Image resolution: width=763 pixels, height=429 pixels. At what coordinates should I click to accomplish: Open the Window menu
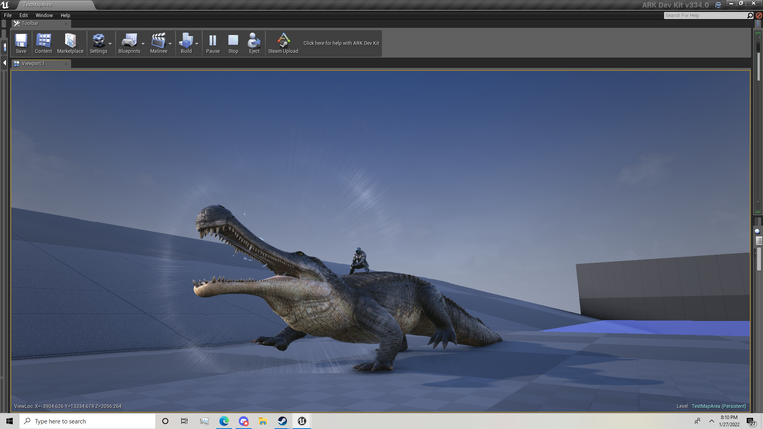point(44,16)
